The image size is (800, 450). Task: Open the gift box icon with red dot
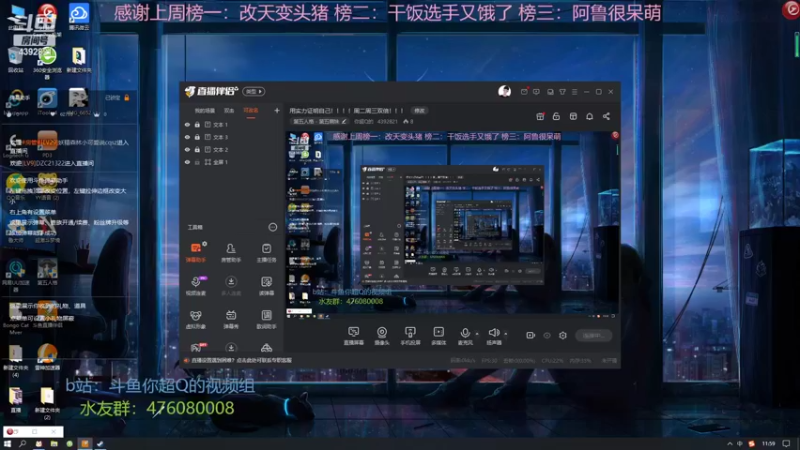pyautogui.click(x=540, y=116)
